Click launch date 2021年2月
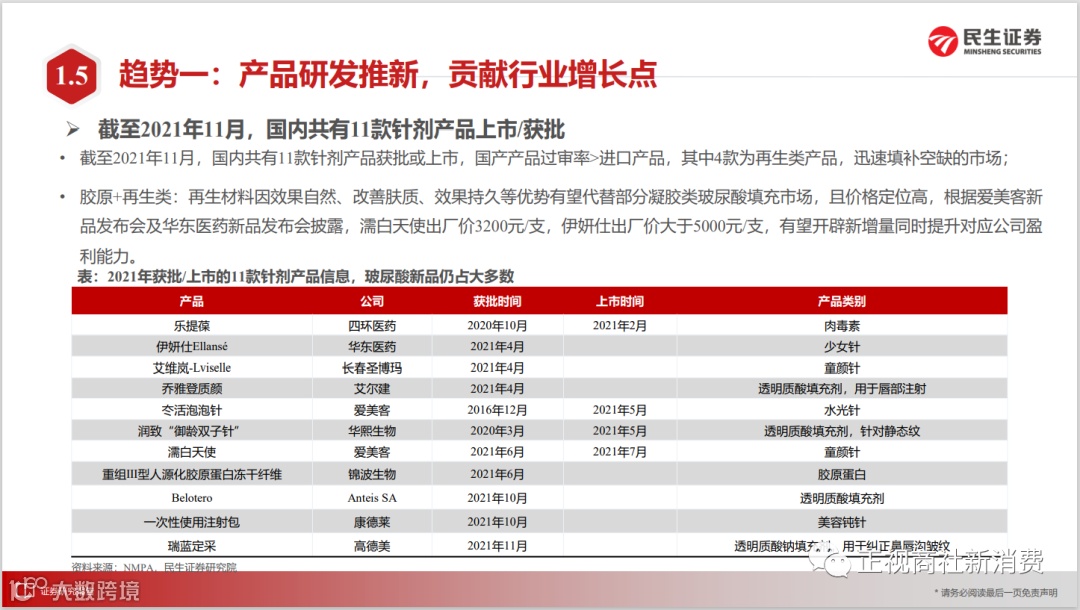1080x610 pixels. (x=620, y=326)
